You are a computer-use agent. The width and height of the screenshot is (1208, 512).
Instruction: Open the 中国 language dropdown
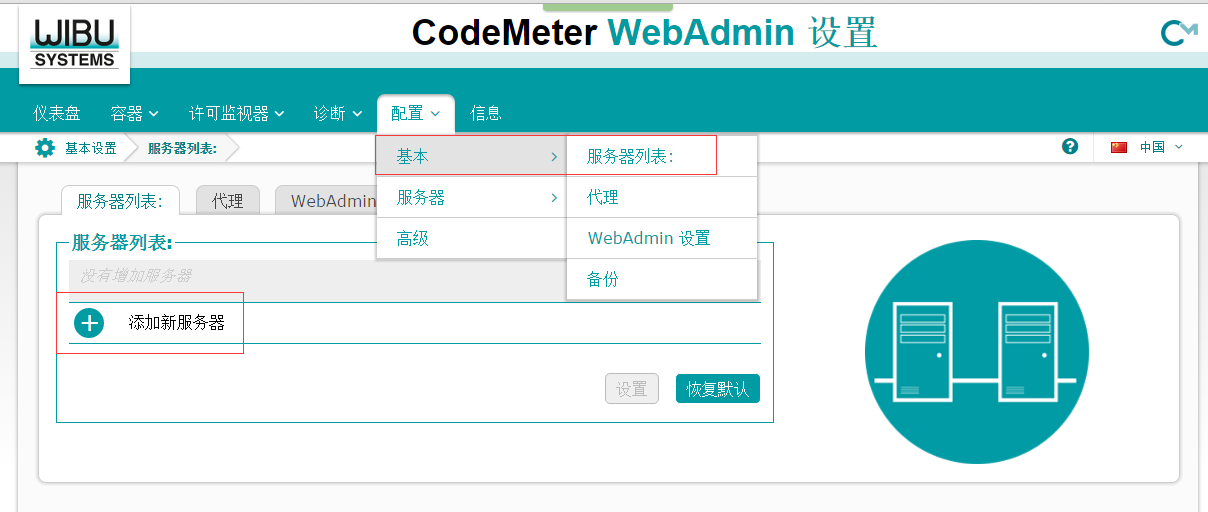pos(1161,147)
